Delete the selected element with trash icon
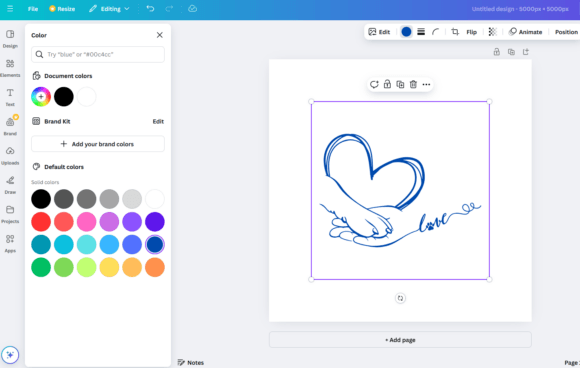 pyautogui.click(x=413, y=84)
